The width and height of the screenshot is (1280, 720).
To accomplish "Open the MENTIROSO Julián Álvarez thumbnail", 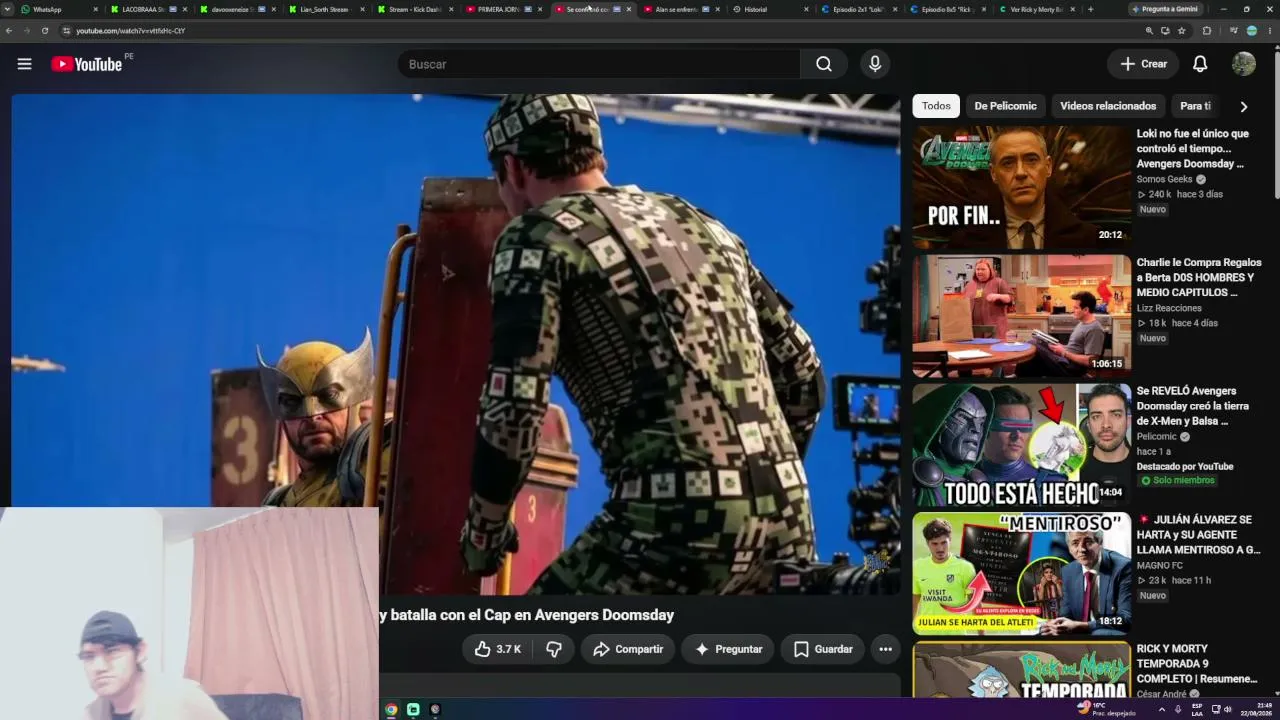I will pyautogui.click(x=1021, y=574).
